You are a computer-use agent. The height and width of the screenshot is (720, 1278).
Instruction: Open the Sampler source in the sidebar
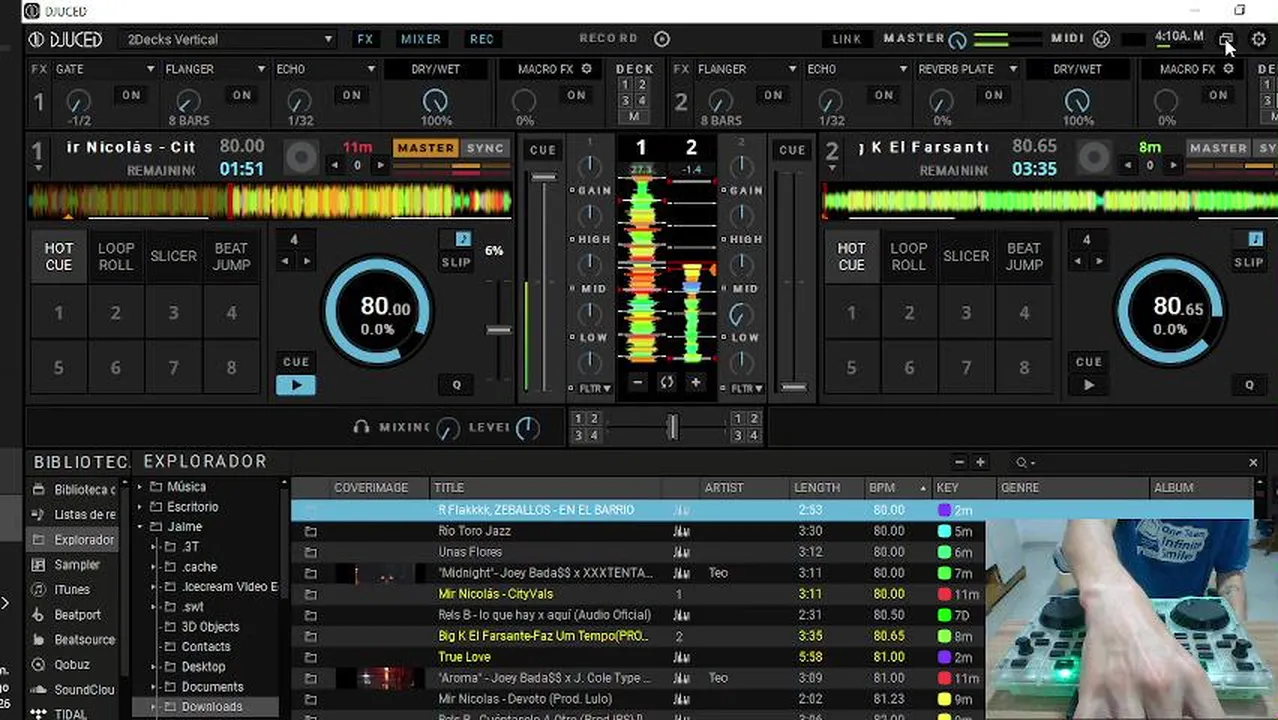[x=74, y=564]
